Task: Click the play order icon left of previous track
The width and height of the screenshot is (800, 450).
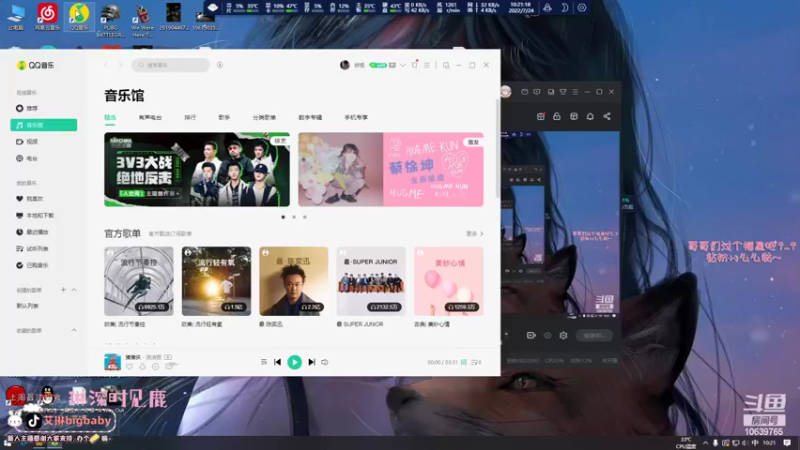Action: [264, 362]
